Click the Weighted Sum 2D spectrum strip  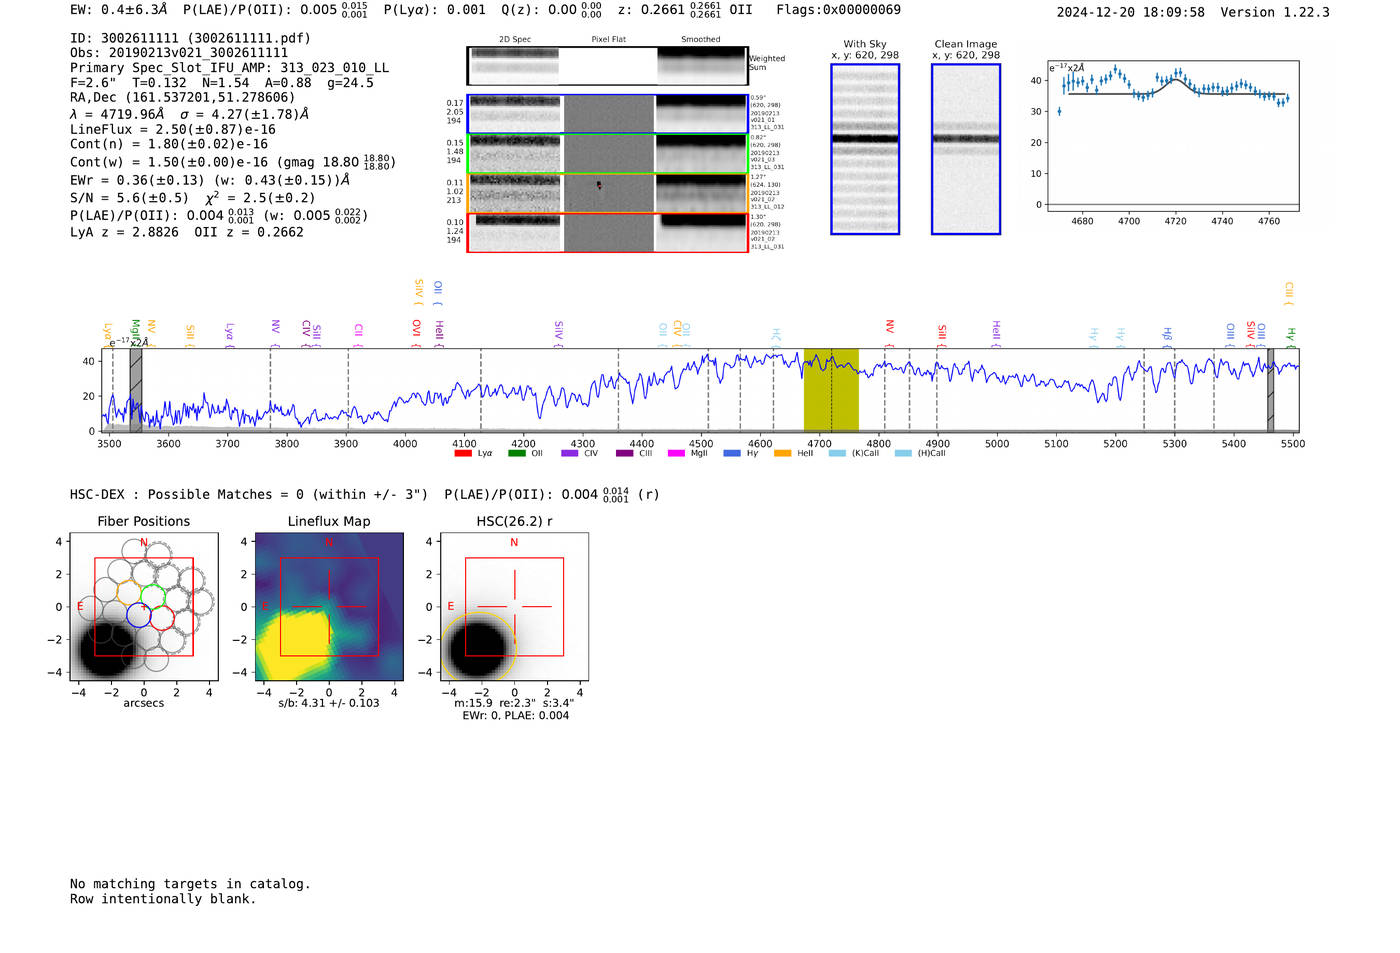click(x=607, y=66)
